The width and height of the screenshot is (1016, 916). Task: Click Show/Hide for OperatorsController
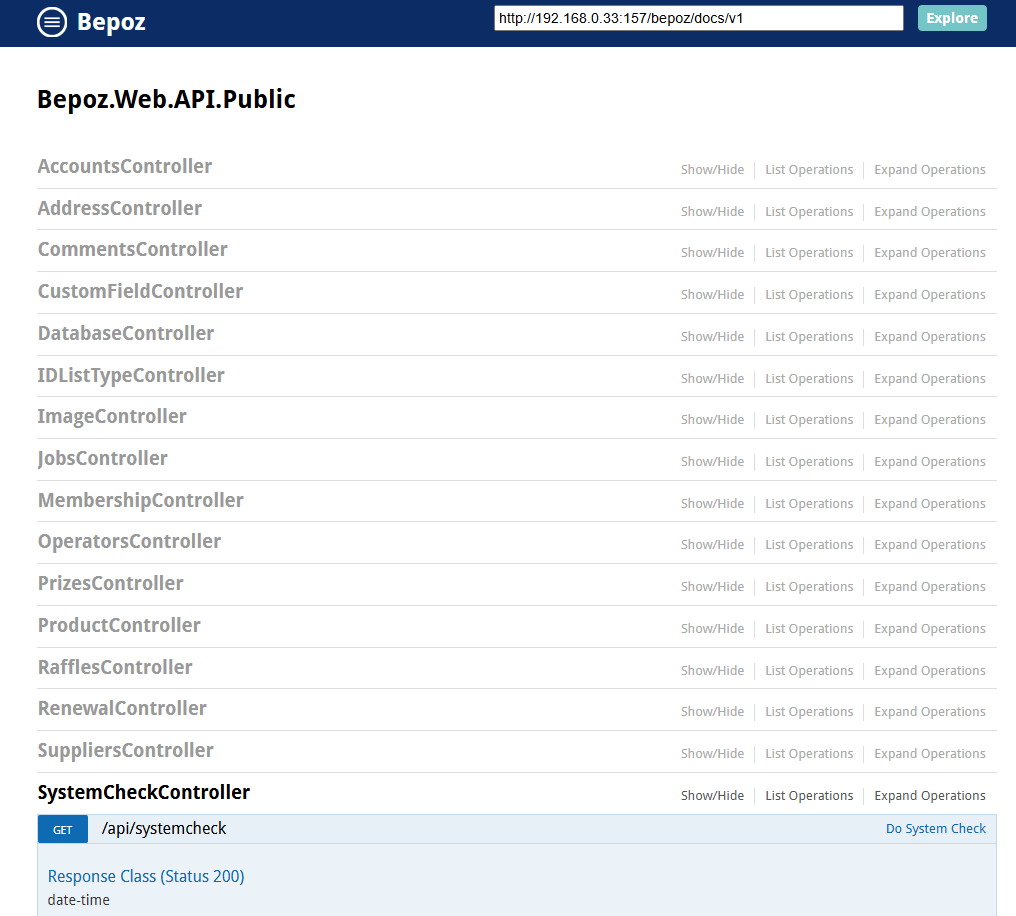coord(712,545)
